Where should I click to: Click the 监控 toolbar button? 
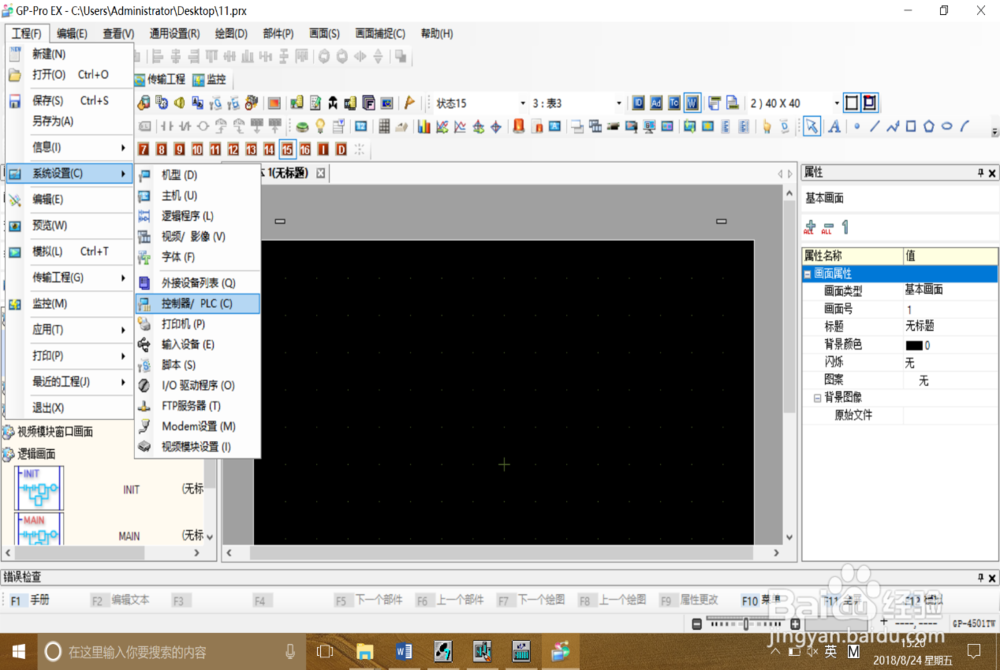click(x=209, y=79)
